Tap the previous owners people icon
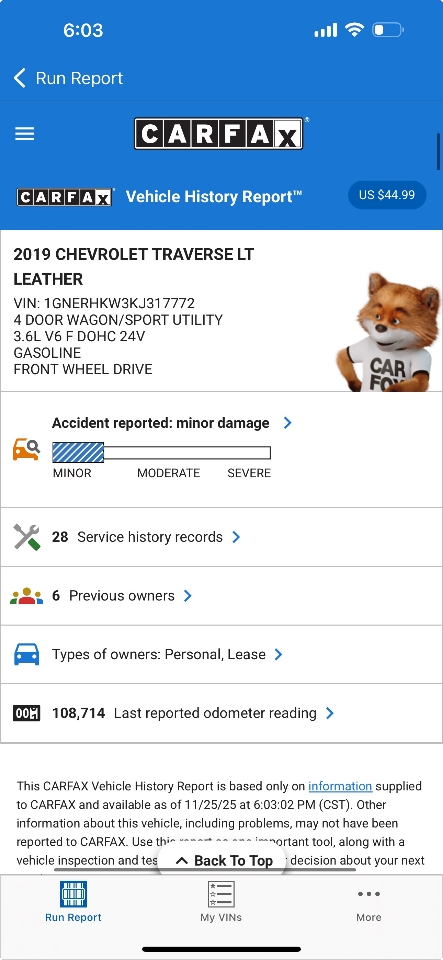This screenshot has height=960, width=443. pos(26,596)
